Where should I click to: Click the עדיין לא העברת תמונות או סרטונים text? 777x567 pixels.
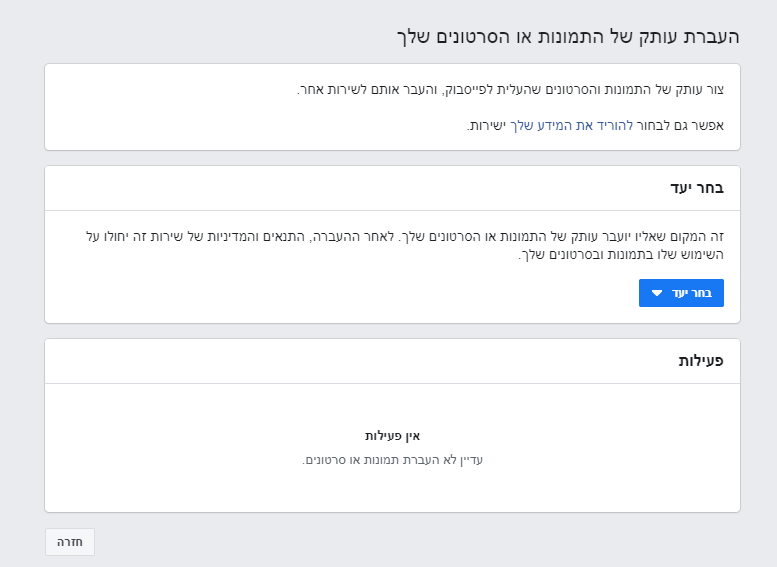pos(393,460)
